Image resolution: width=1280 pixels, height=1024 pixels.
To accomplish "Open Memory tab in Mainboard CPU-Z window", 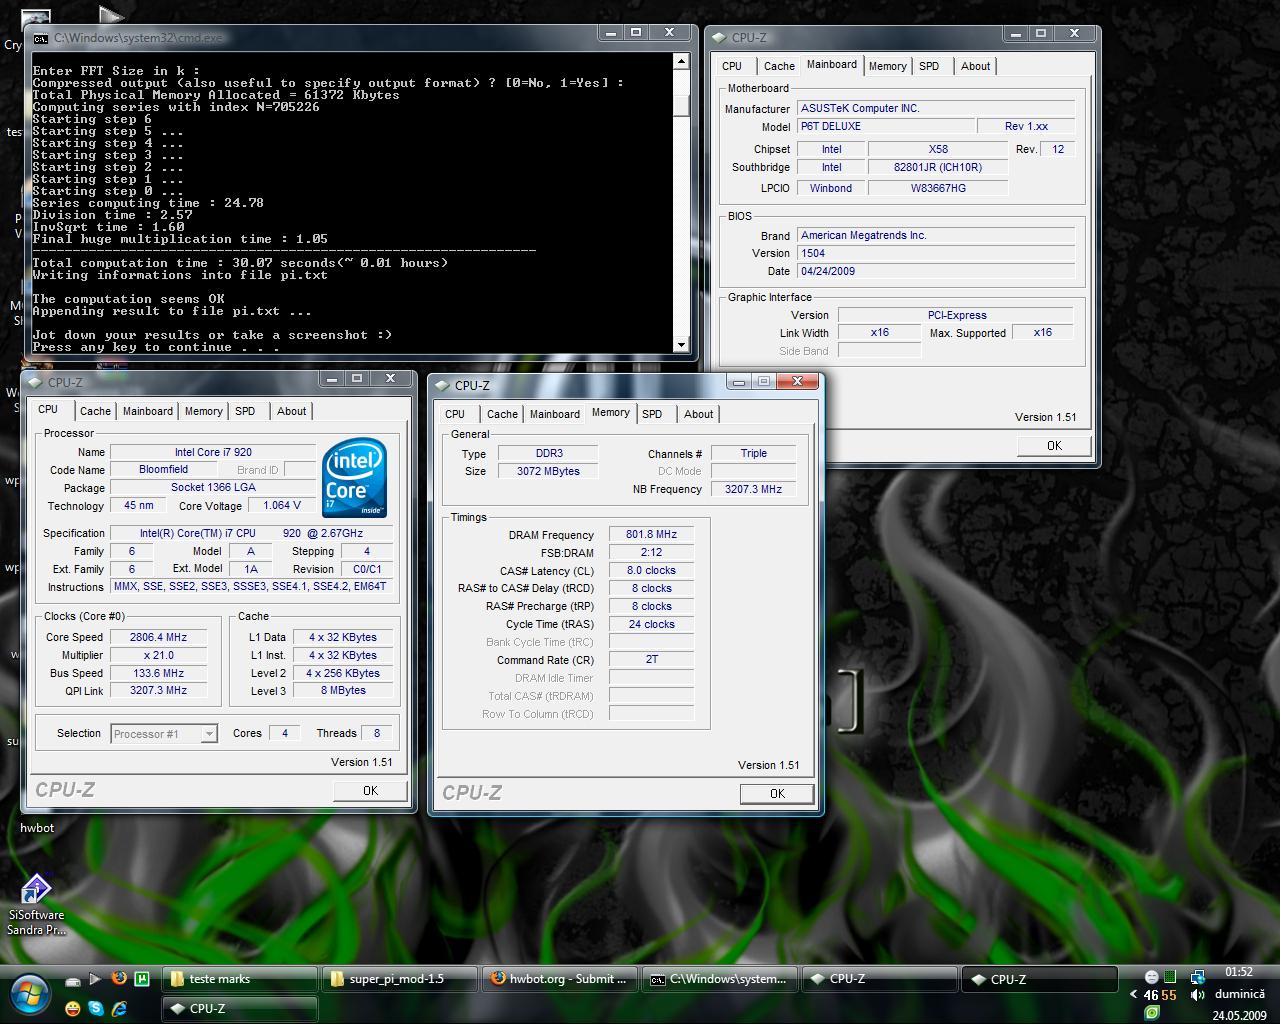I will [x=887, y=66].
